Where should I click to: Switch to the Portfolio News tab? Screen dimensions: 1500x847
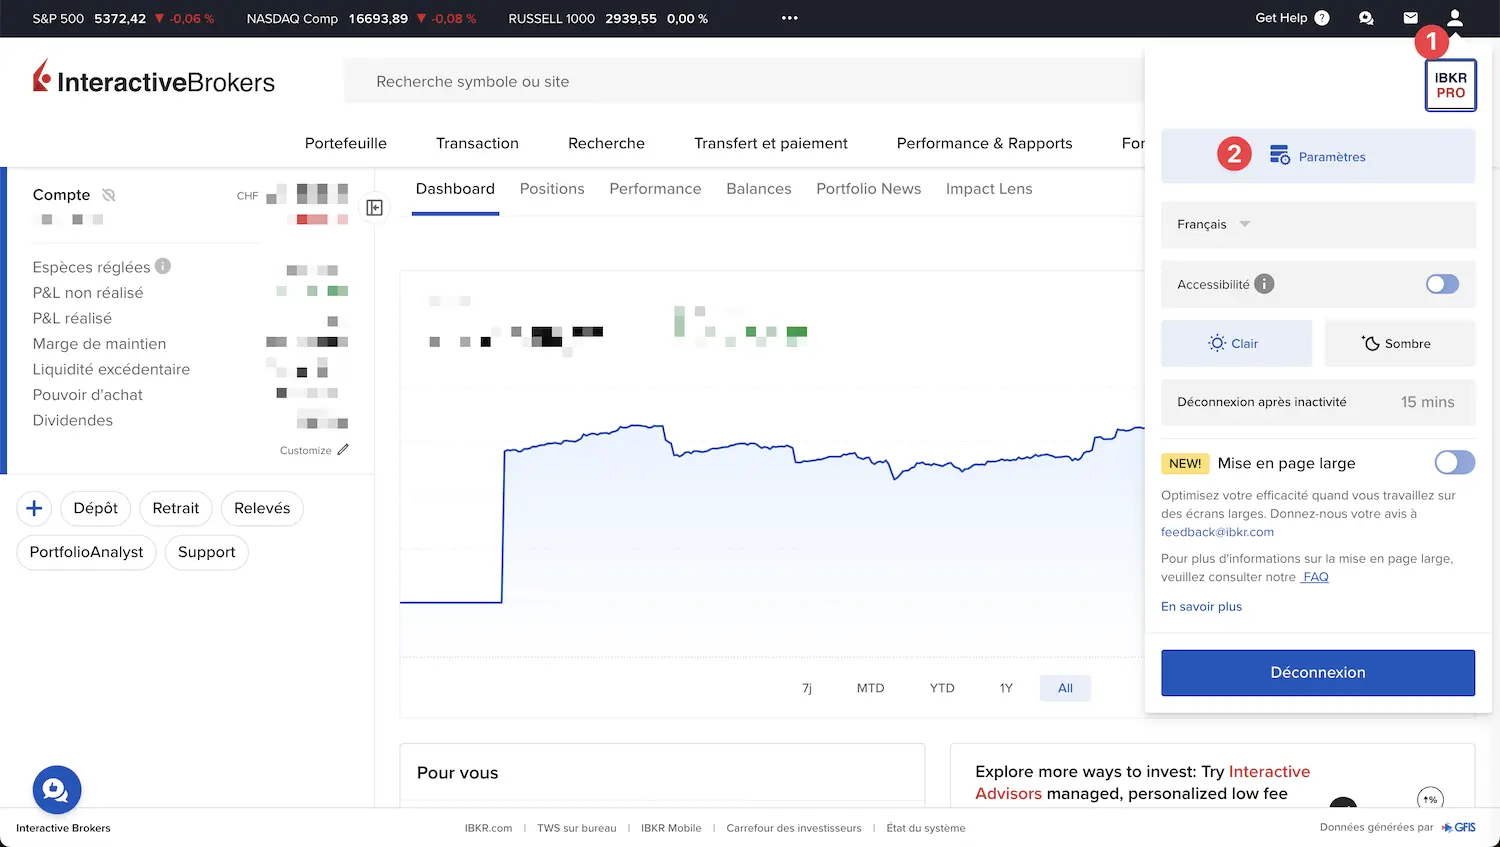[869, 189]
